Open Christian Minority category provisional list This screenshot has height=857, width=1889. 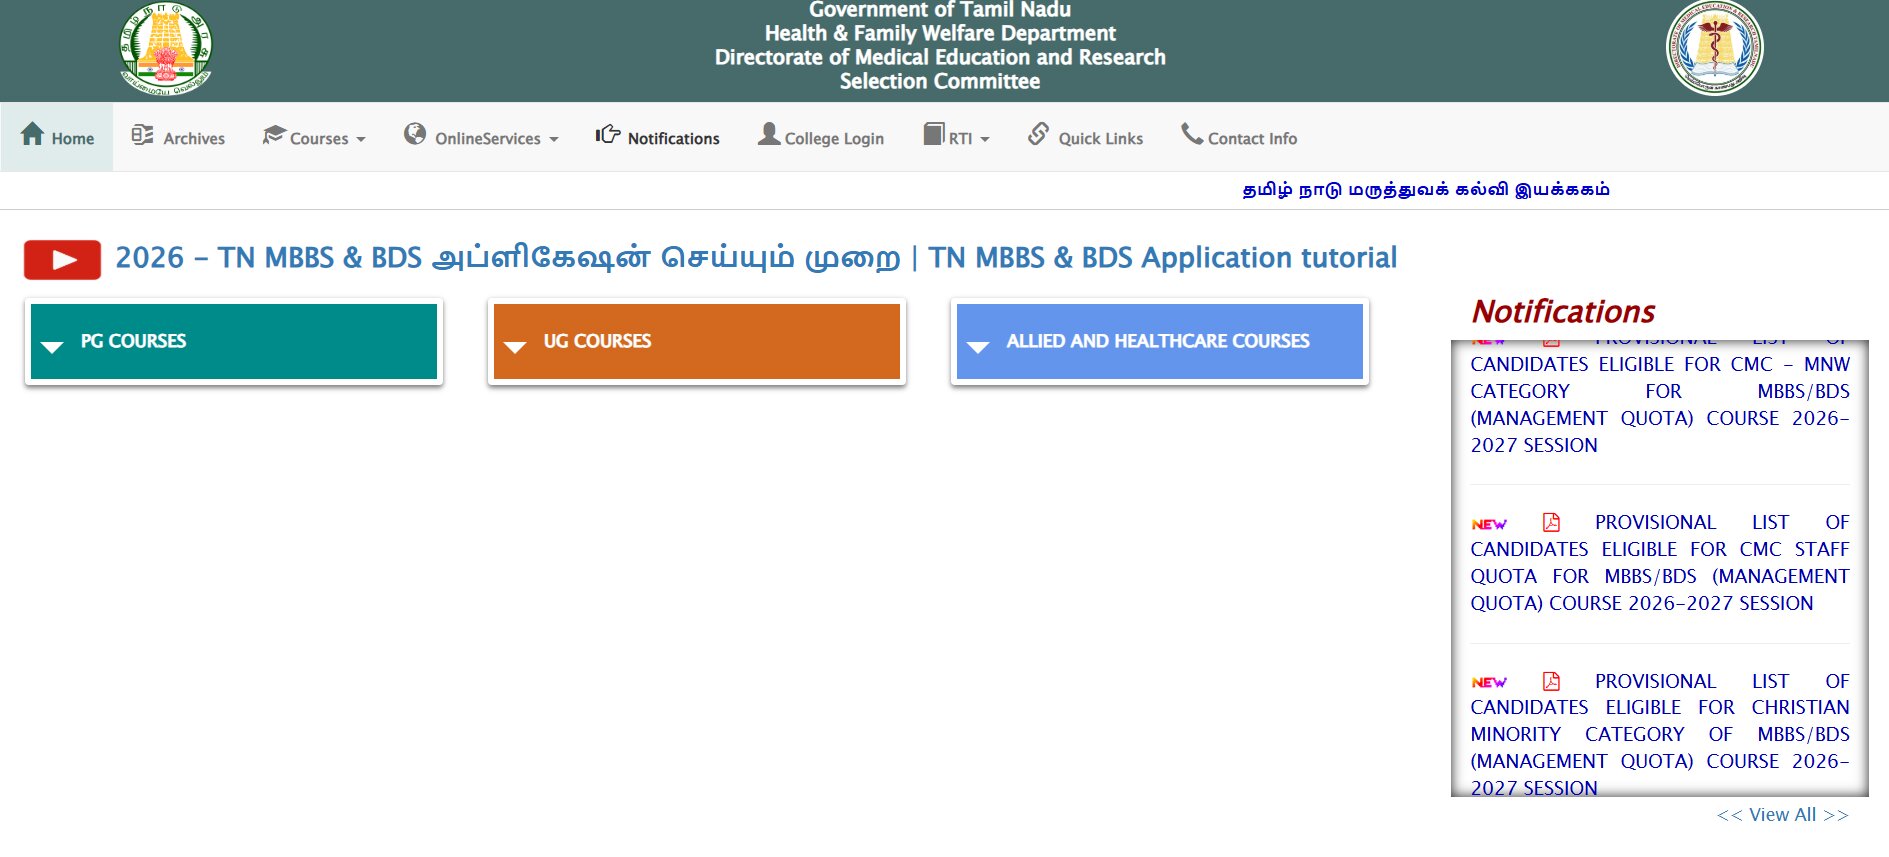(1660, 734)
